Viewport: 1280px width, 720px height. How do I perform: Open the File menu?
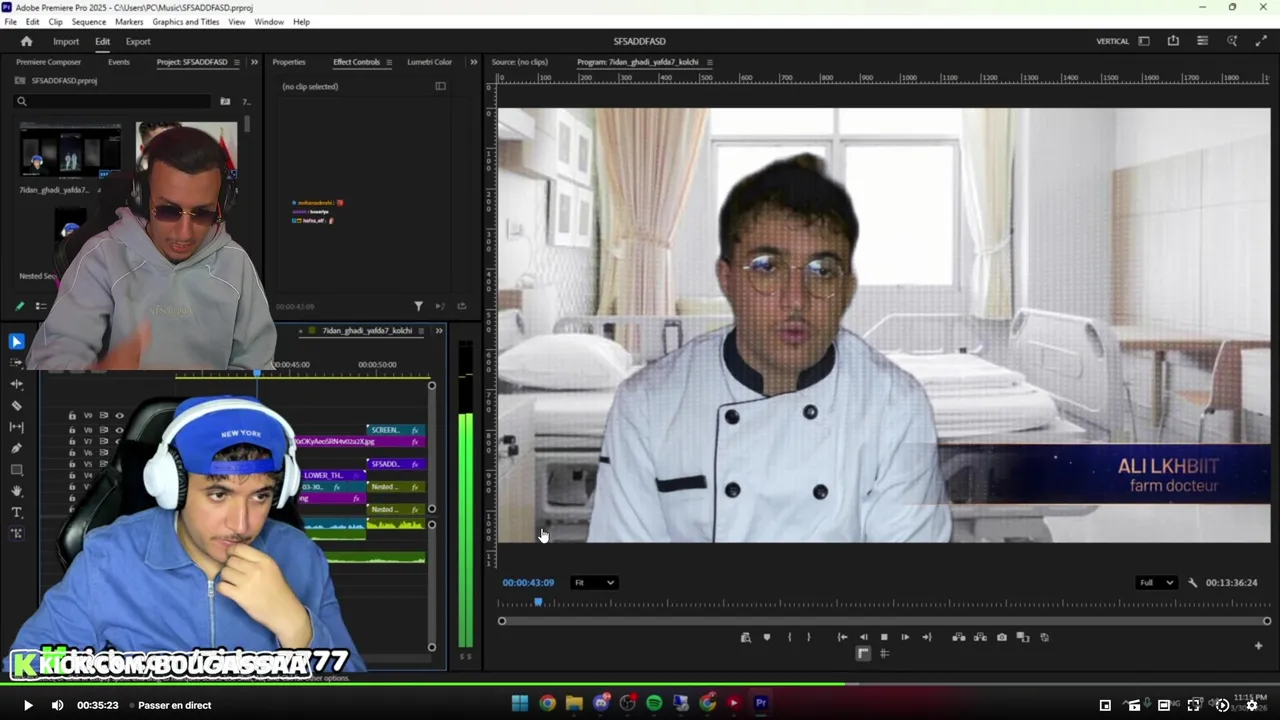pos(10,21)
